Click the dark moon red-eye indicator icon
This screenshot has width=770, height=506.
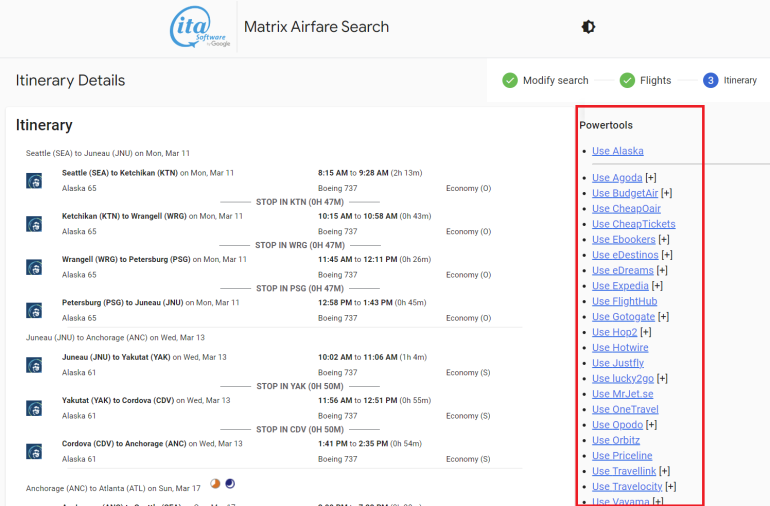tap(231, 484)
